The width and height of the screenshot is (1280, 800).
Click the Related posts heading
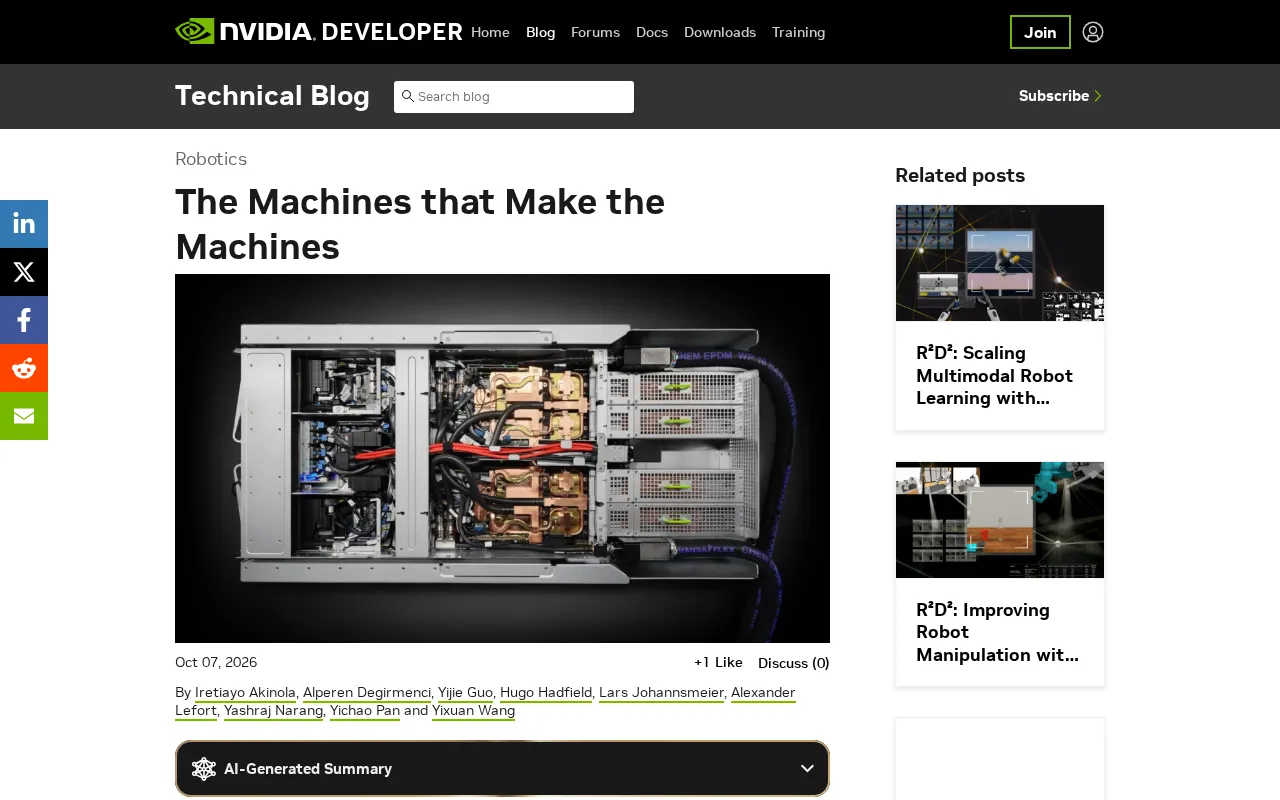[x=960, y=175]
